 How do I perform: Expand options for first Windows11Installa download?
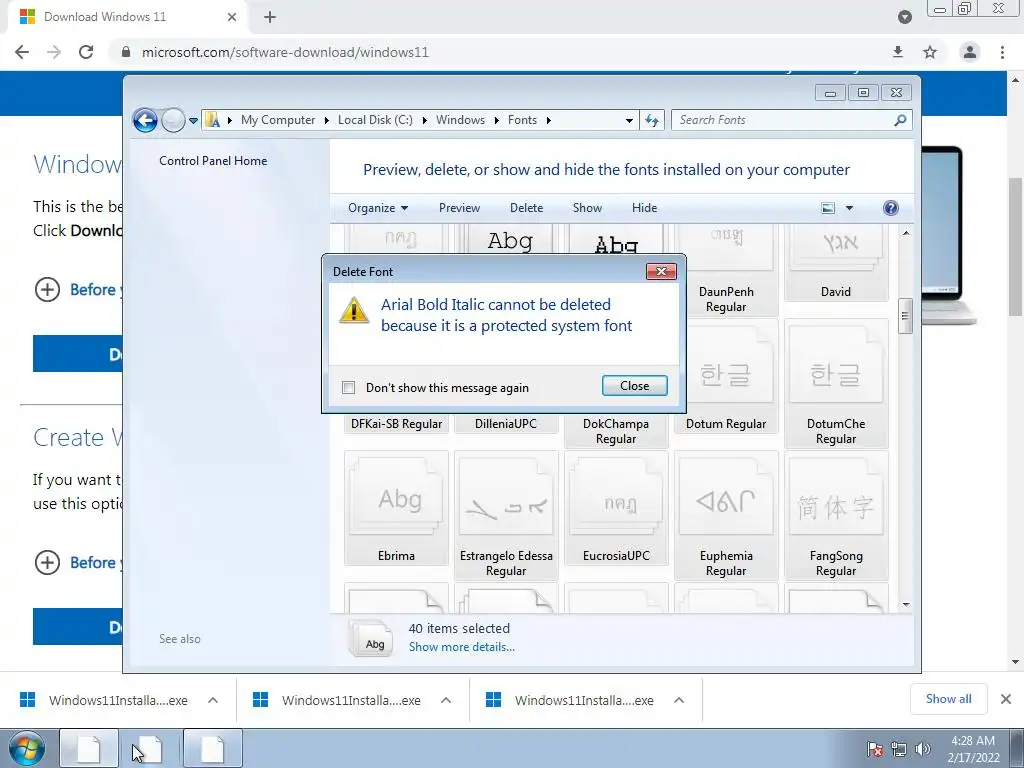pos(213,701)
